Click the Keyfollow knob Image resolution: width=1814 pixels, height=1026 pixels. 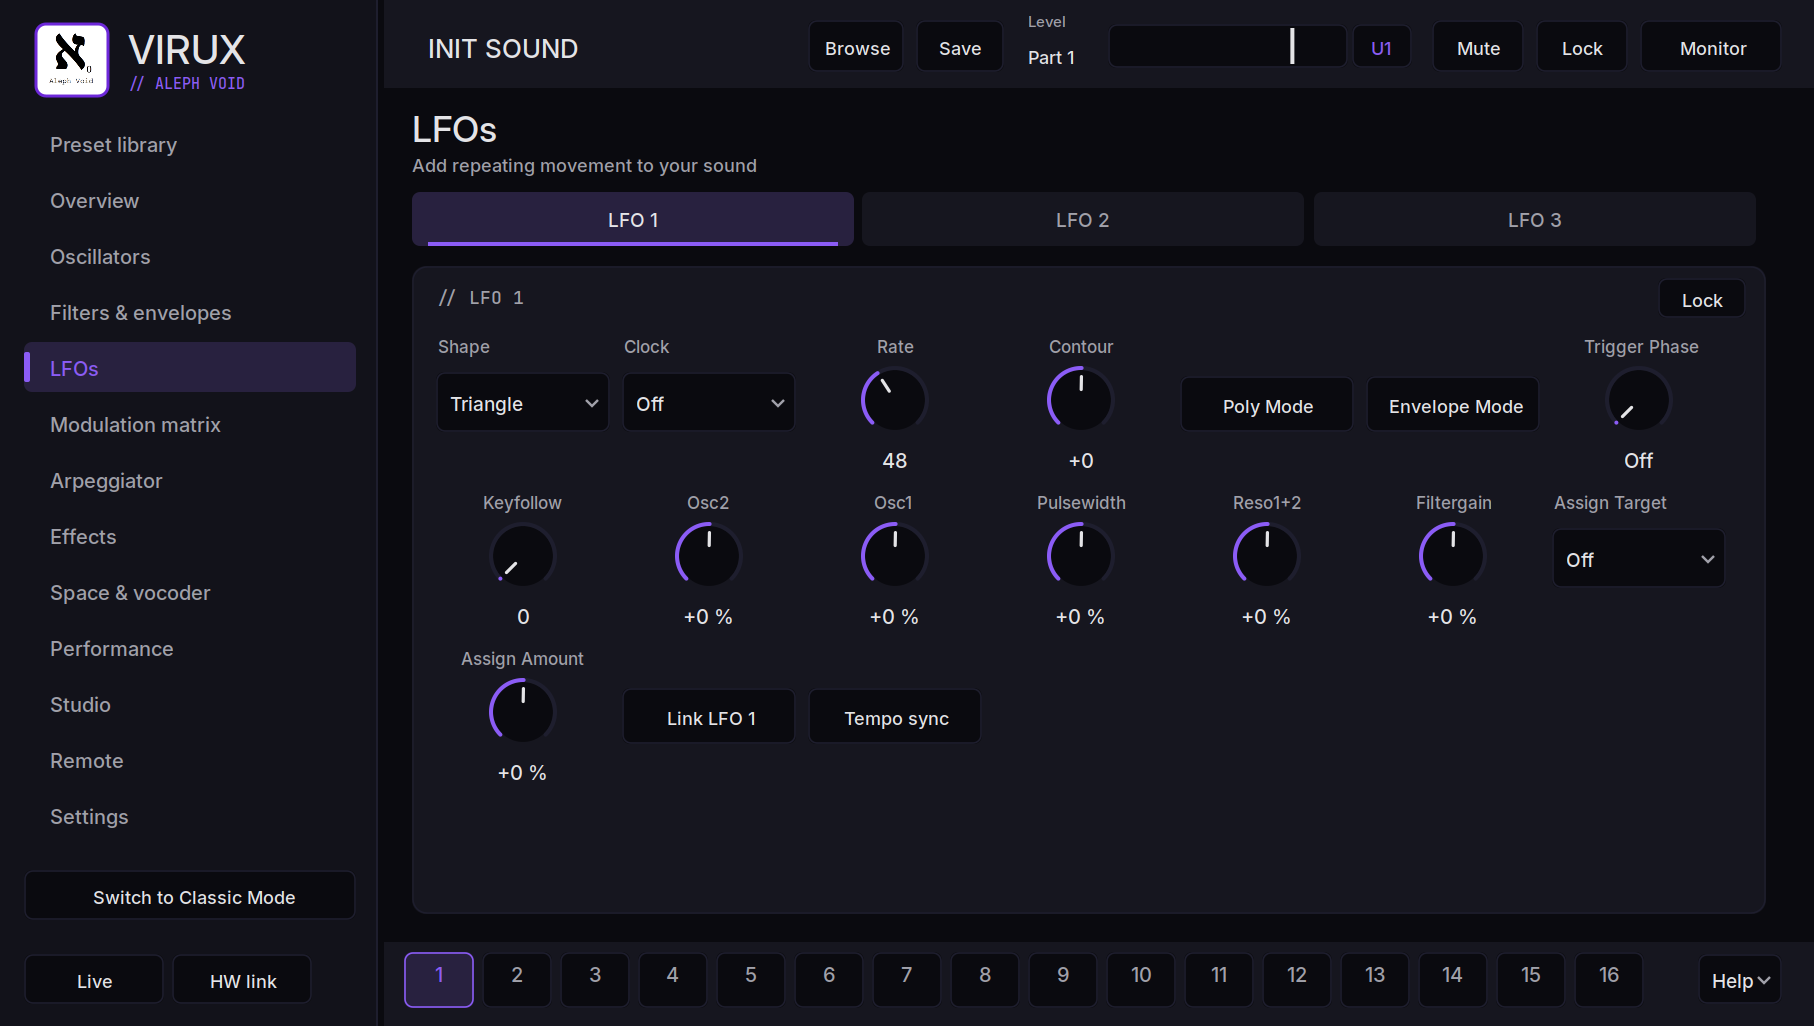click(522, 556)
